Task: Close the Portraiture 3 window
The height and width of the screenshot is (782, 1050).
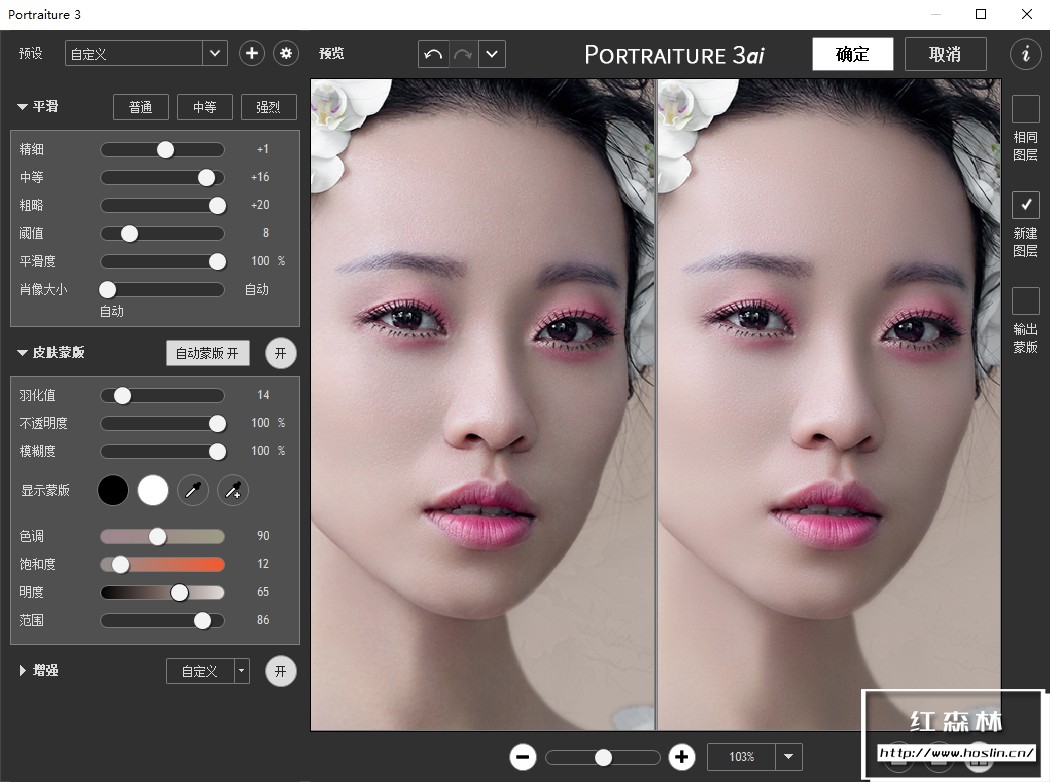Action: [x=1027, y=14]
